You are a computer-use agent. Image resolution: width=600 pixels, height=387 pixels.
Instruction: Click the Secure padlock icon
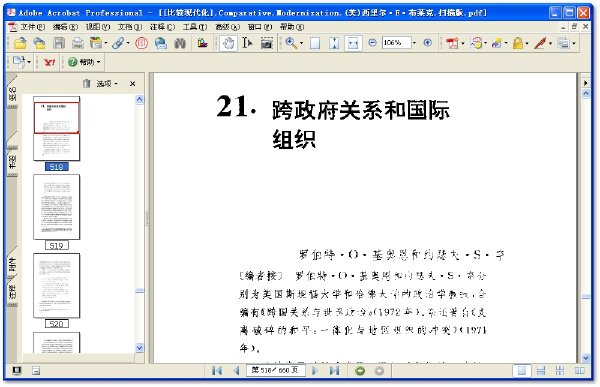point(518,43)
